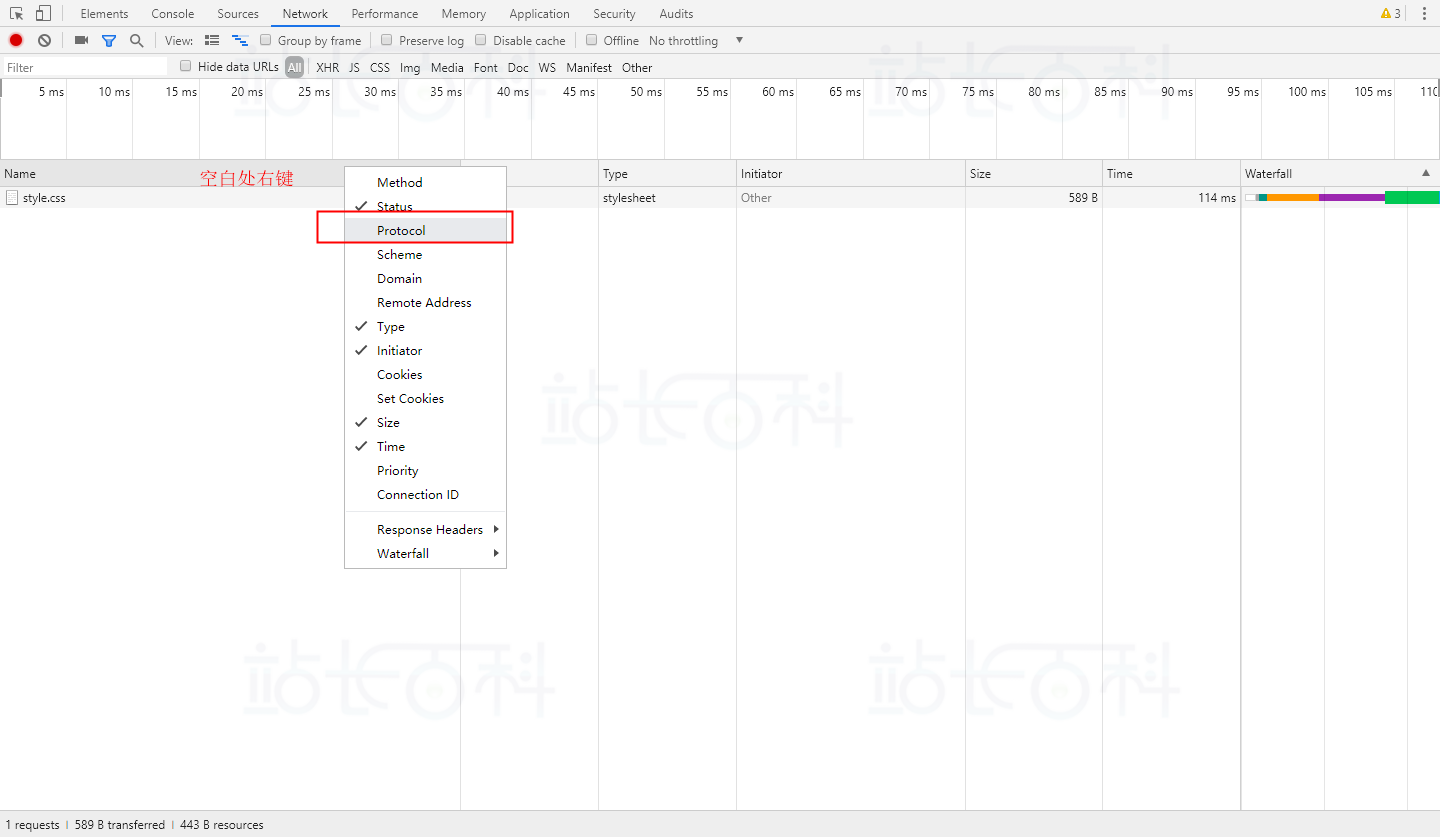Enable the Method column
This screenshot has width=1440, height=837.
pyautogui.click(x=425, y=183)
